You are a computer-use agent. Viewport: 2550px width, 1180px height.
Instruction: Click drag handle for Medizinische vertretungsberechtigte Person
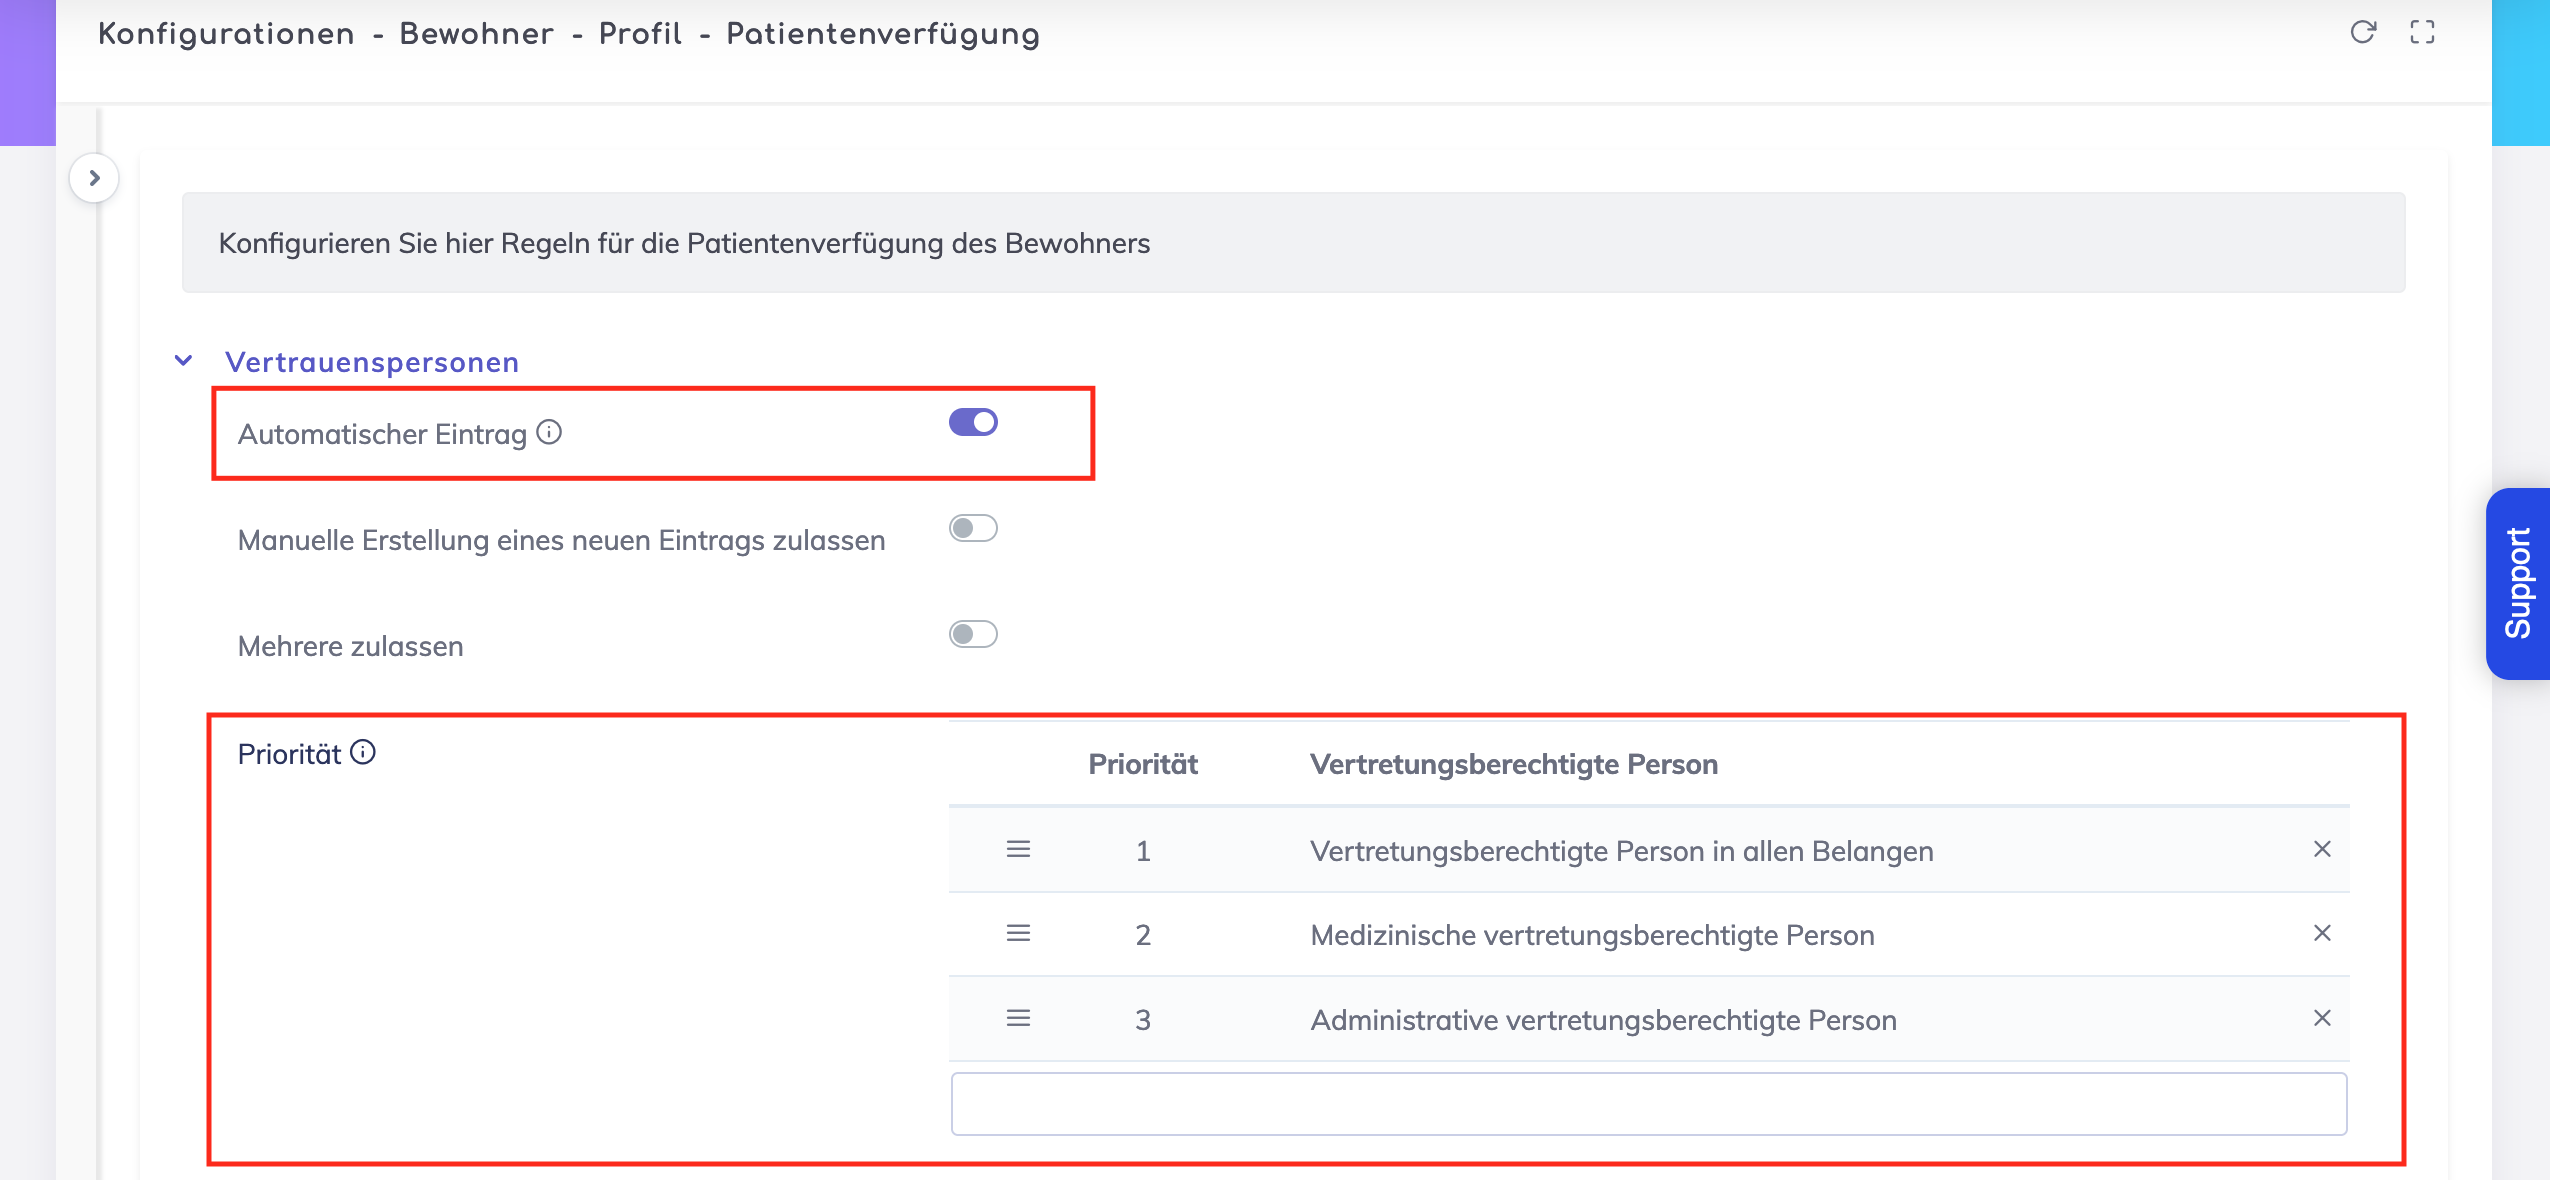pyautogui.click(x=1018, y=933)
